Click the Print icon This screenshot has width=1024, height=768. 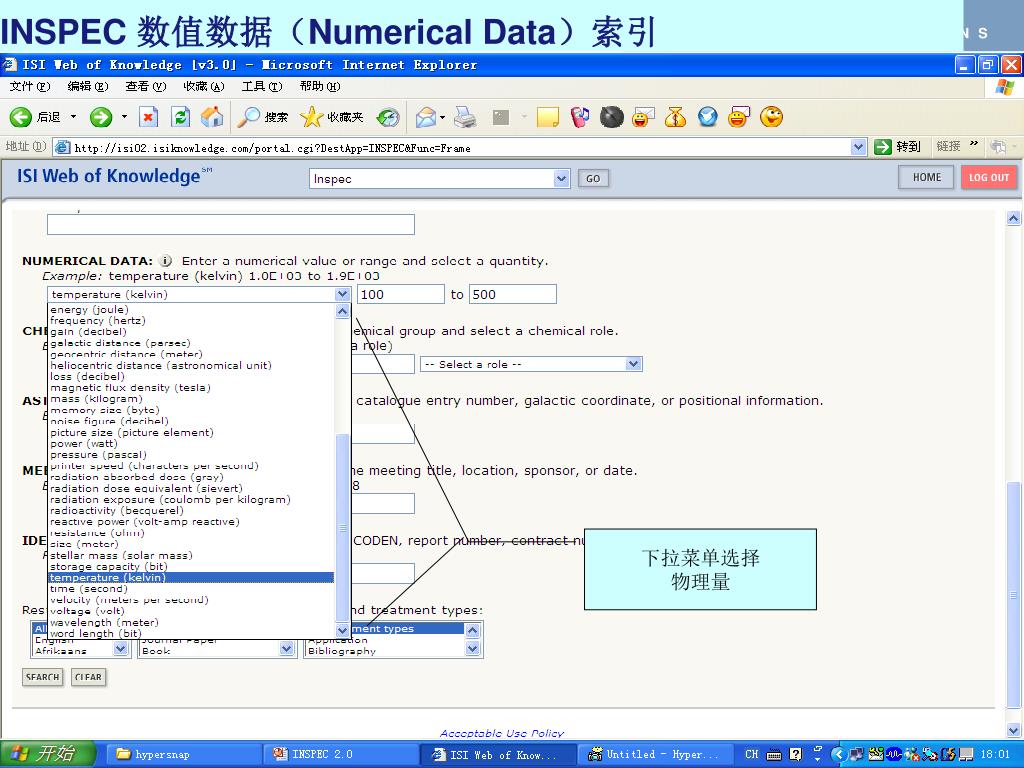pos(465,118)
